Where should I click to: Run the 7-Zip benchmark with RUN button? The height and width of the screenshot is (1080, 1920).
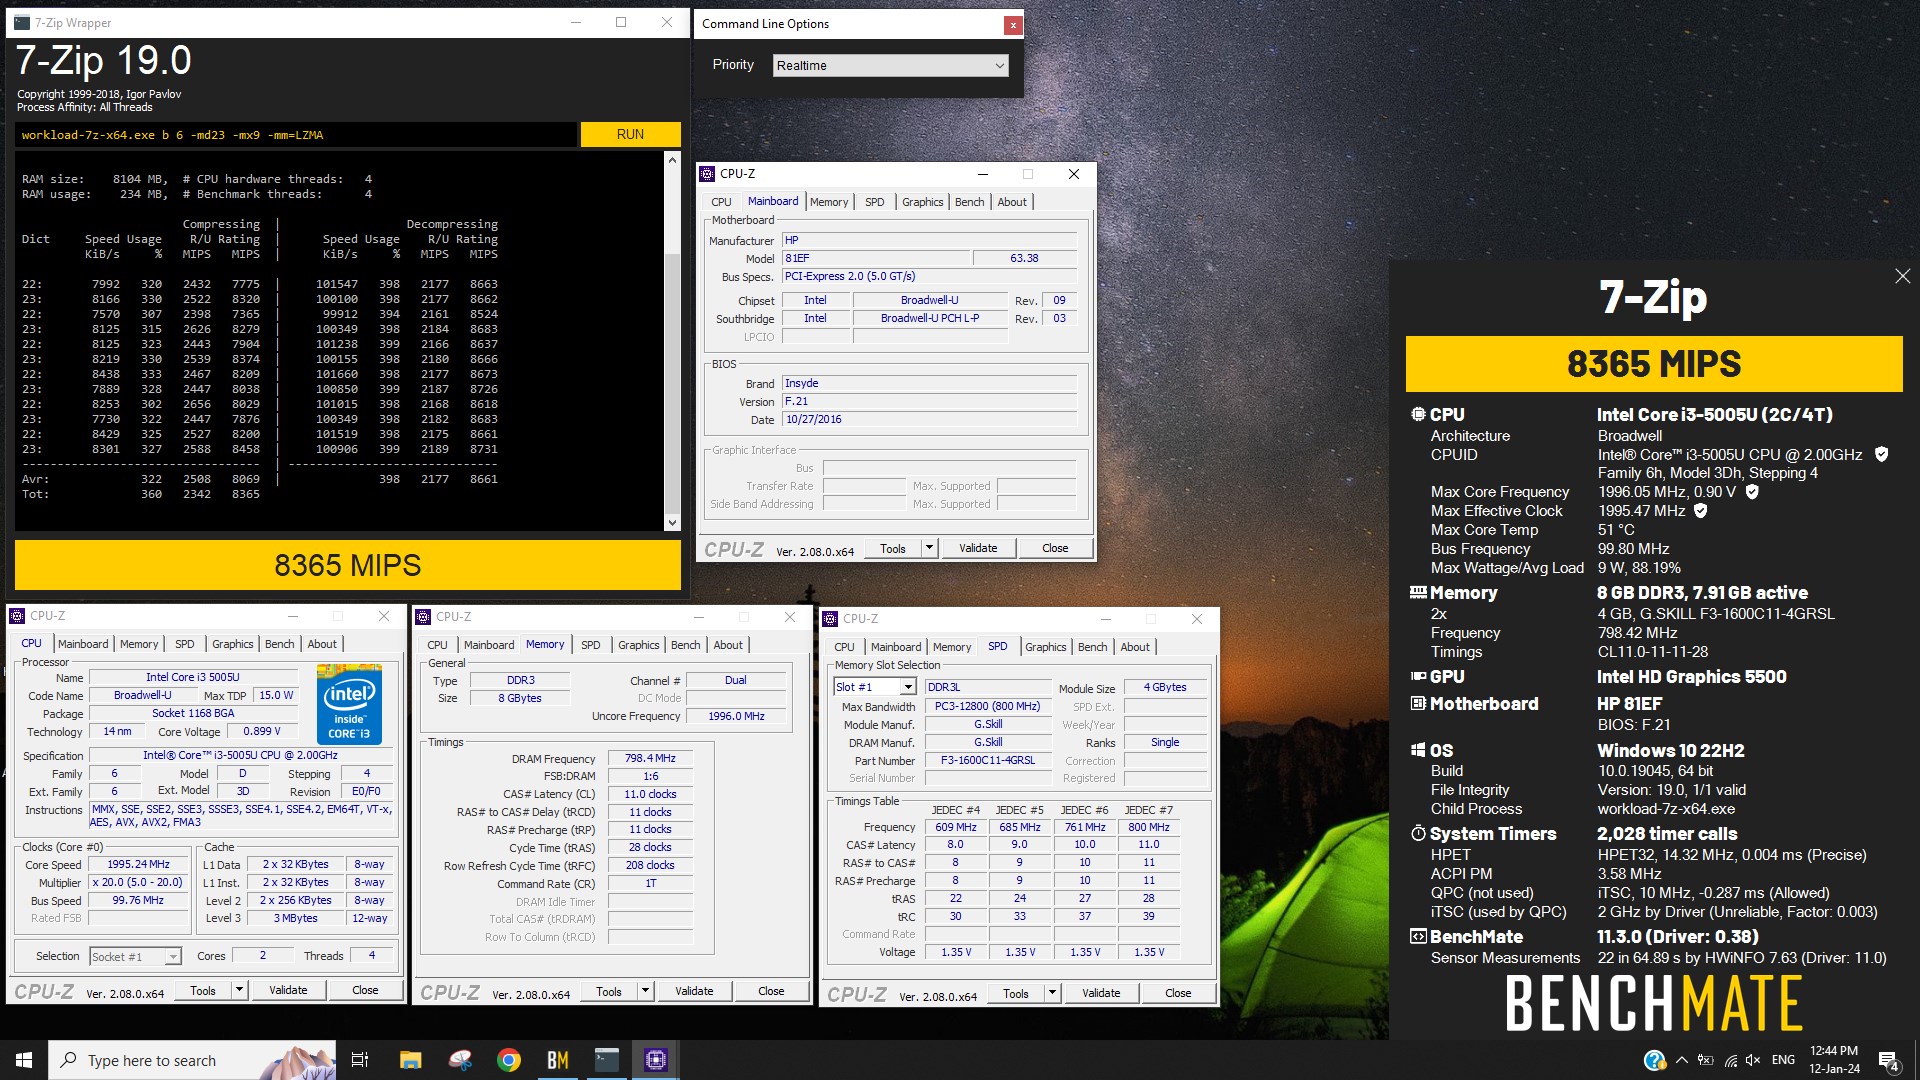click(x=630, y=134)
